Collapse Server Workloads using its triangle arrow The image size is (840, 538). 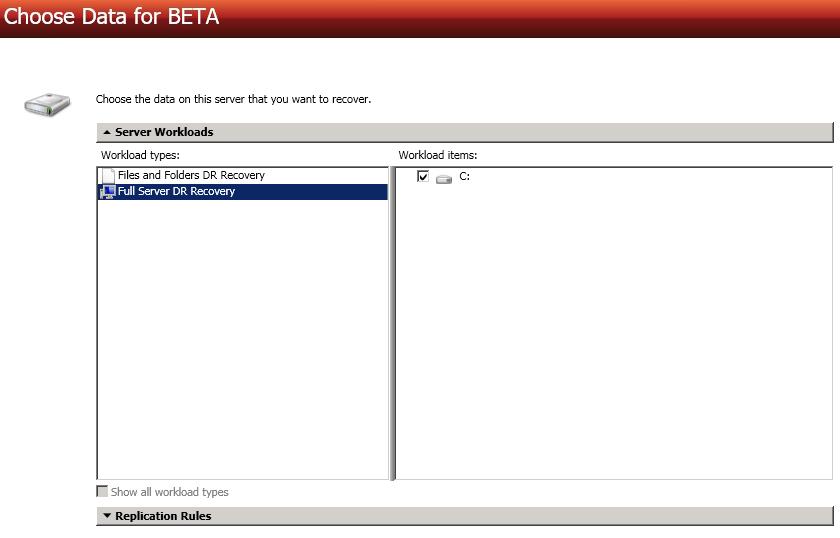(107, 132)
